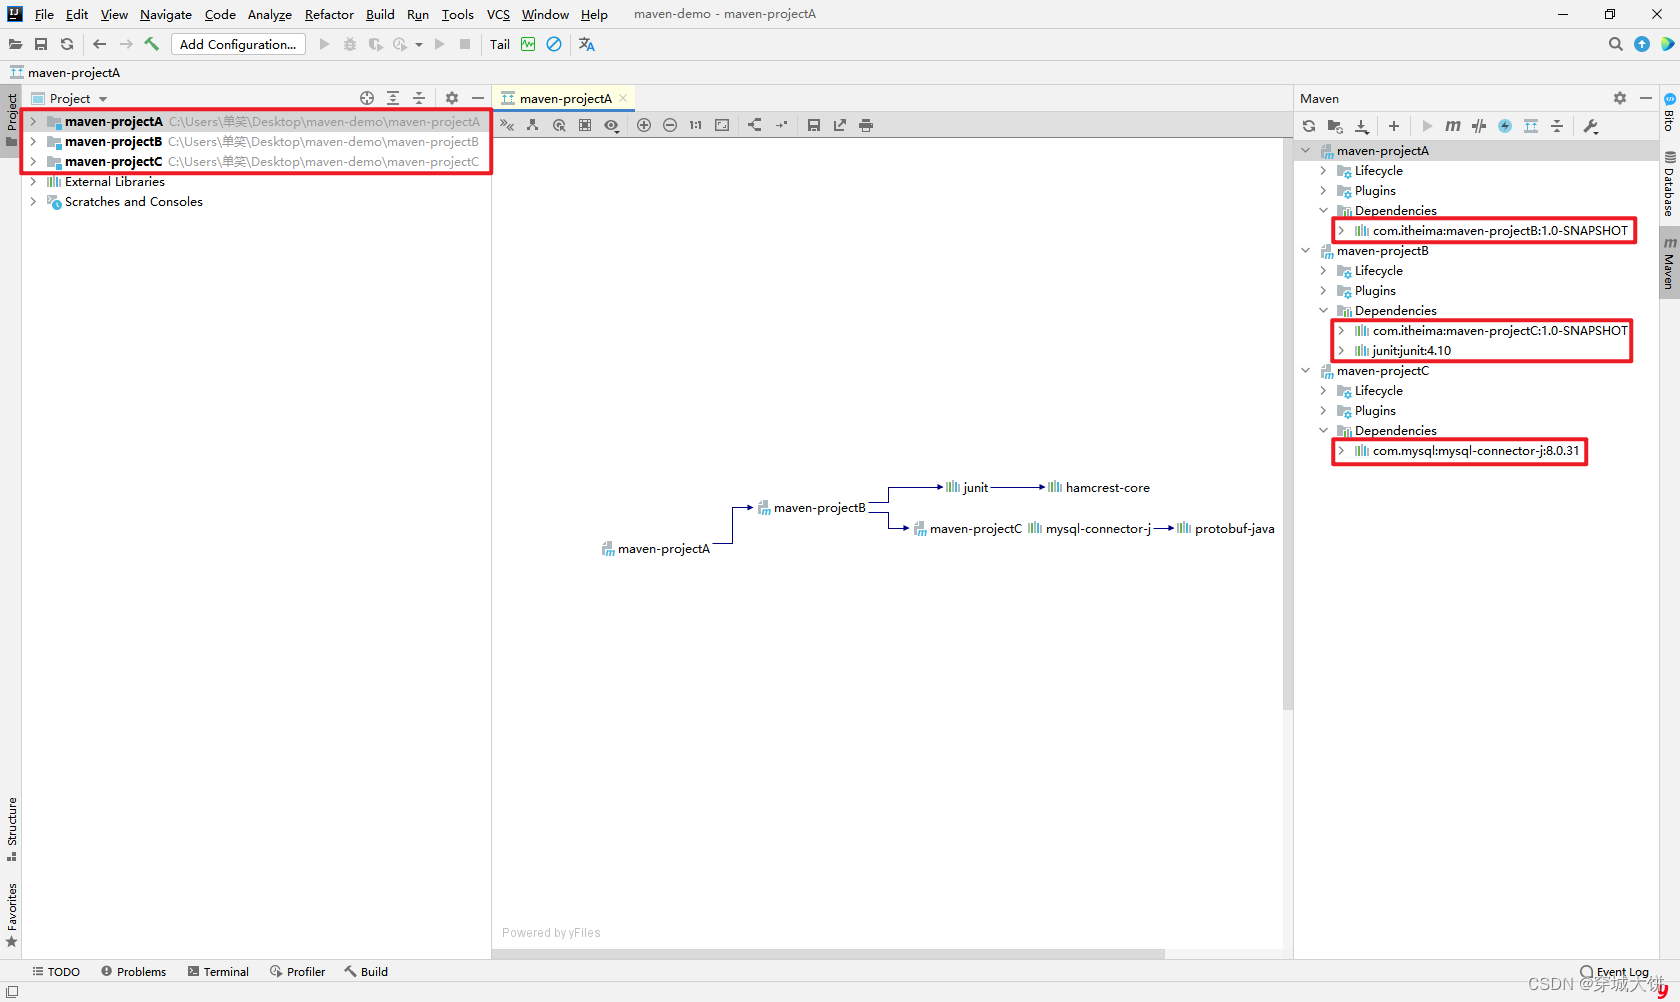Click Maven Settings wrench icon
Viewport: 1680px width, 1002px height.
tap(1591, 126)
